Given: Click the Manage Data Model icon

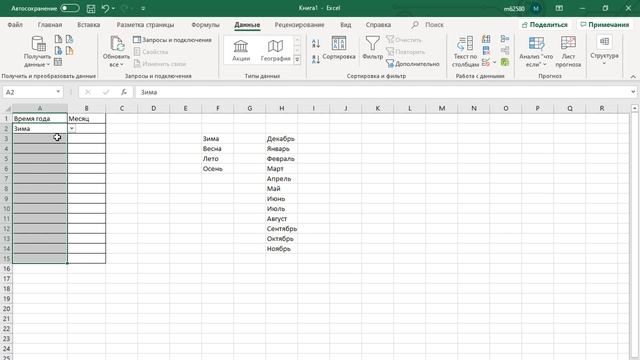Looking at the screenshot, I should click(x=505, y=62).
